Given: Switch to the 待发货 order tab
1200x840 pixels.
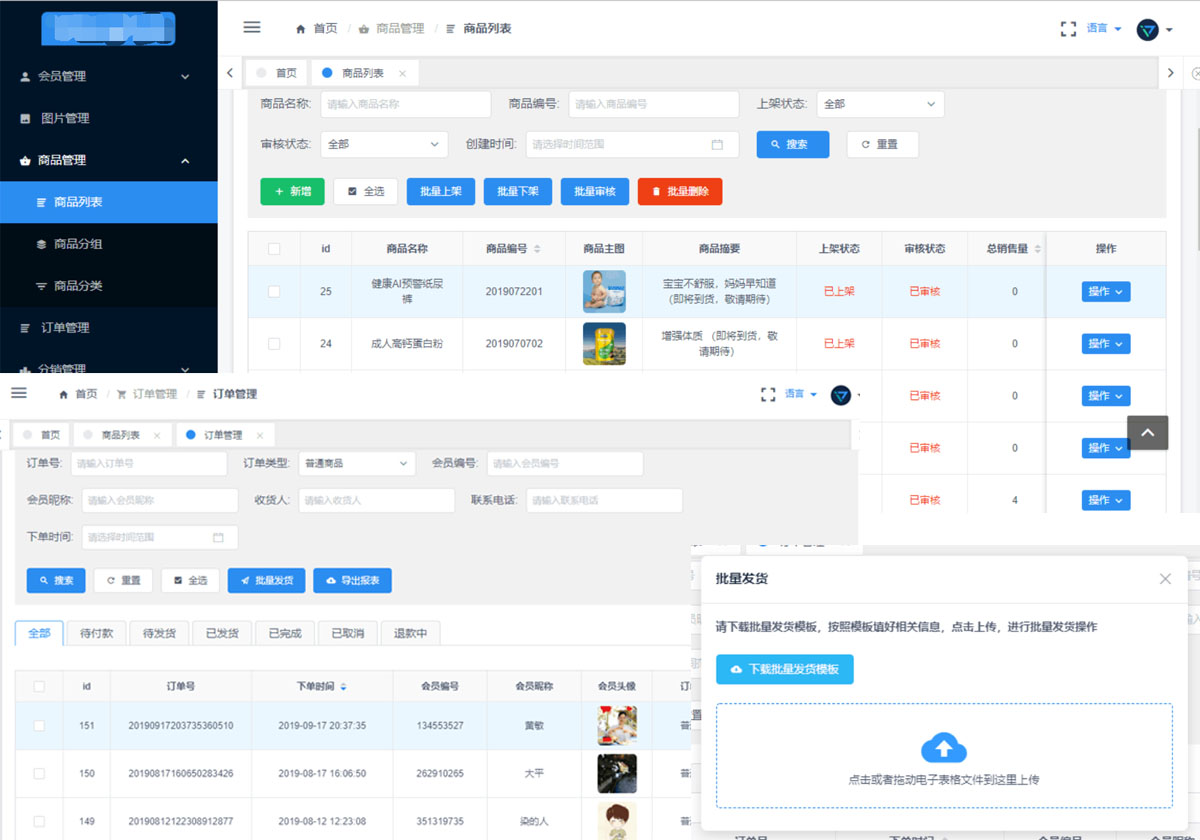Looking at the screenshot, I should pos(159,633).
